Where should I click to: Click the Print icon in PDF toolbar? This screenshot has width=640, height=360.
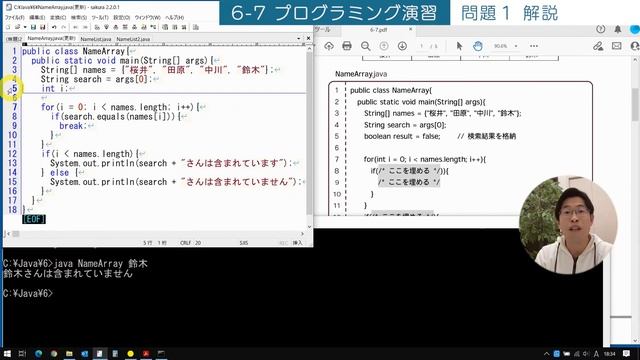(347, 46)
